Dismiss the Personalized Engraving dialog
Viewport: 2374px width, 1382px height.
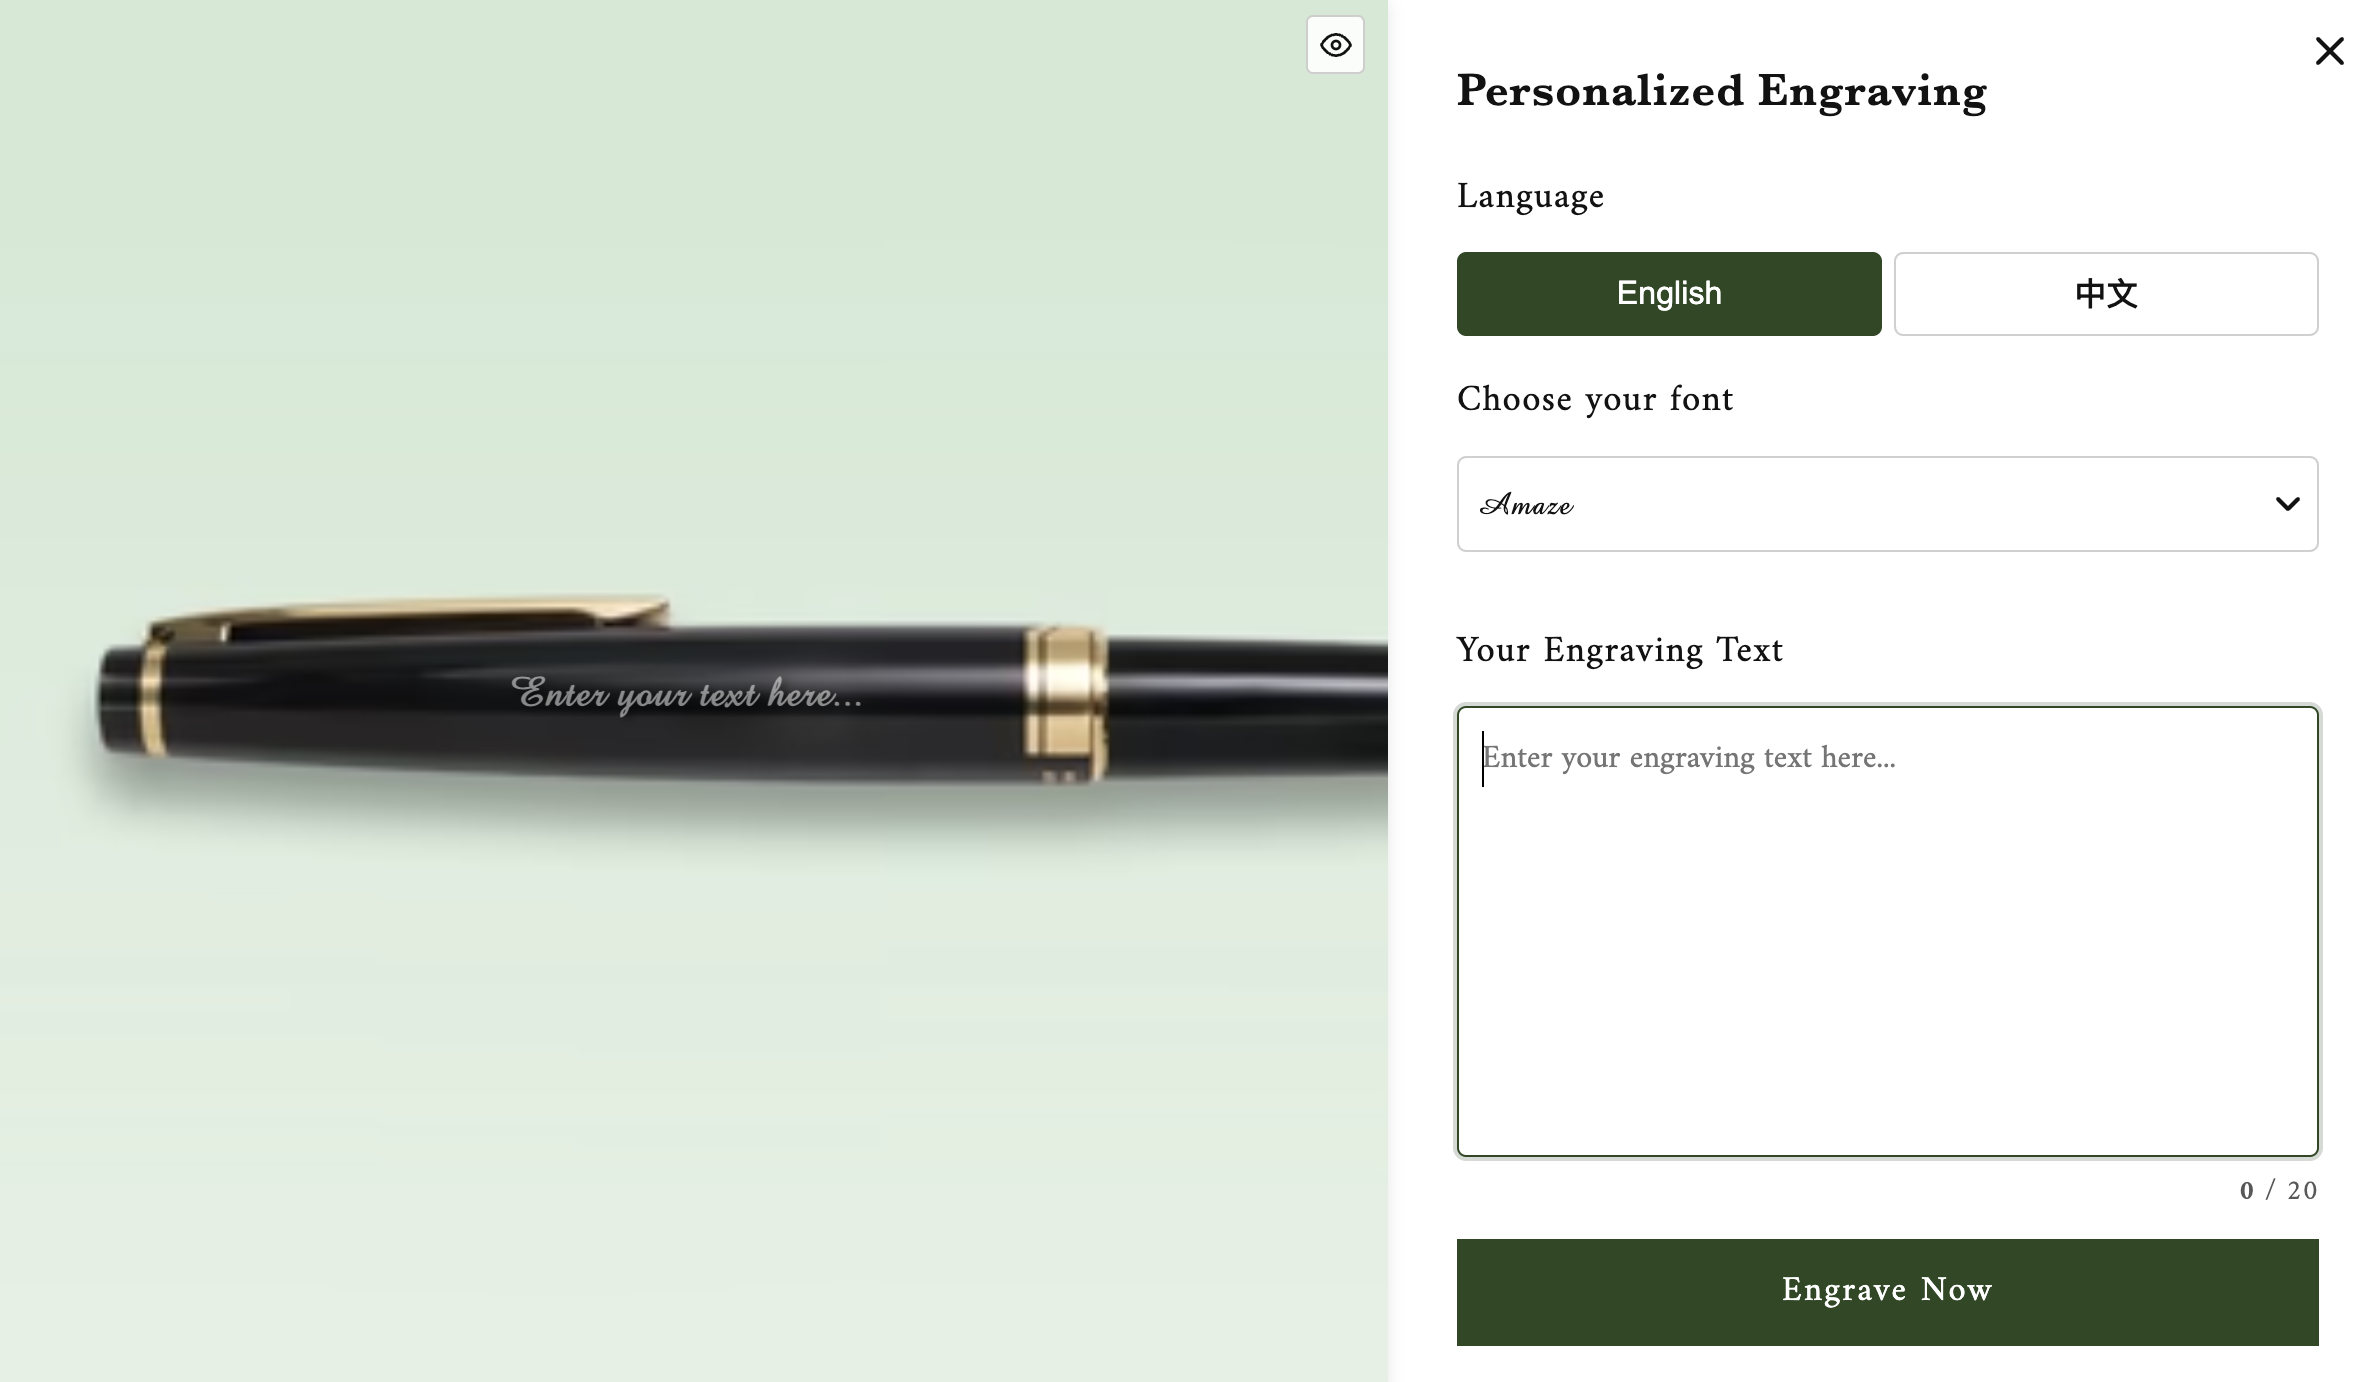(x=2329, y=50)
